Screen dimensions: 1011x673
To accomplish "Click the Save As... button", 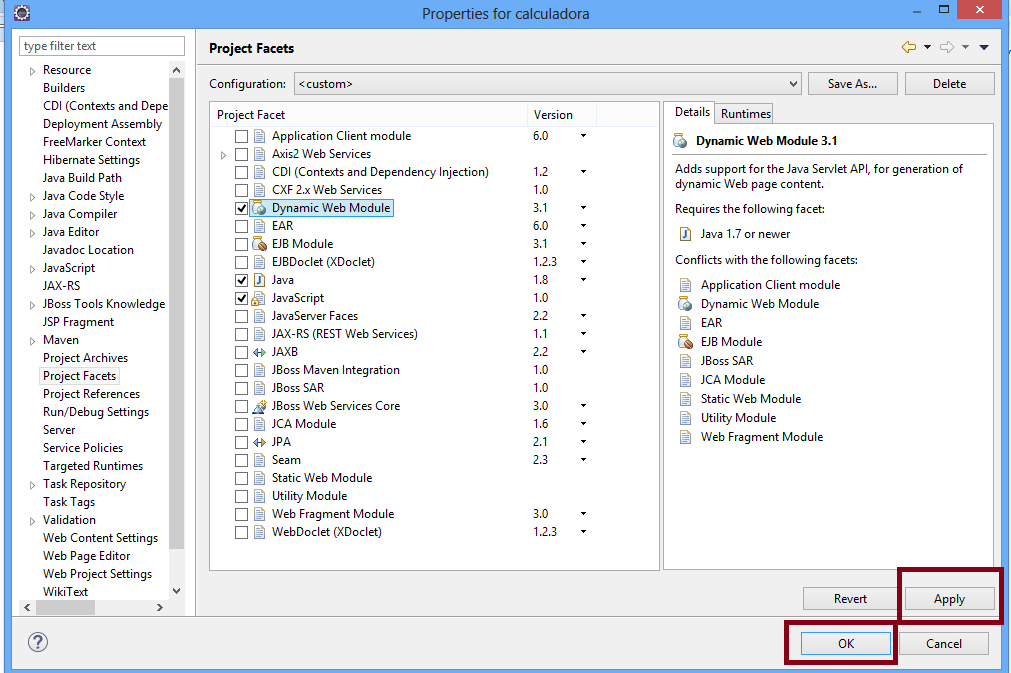I will (852, 84).
